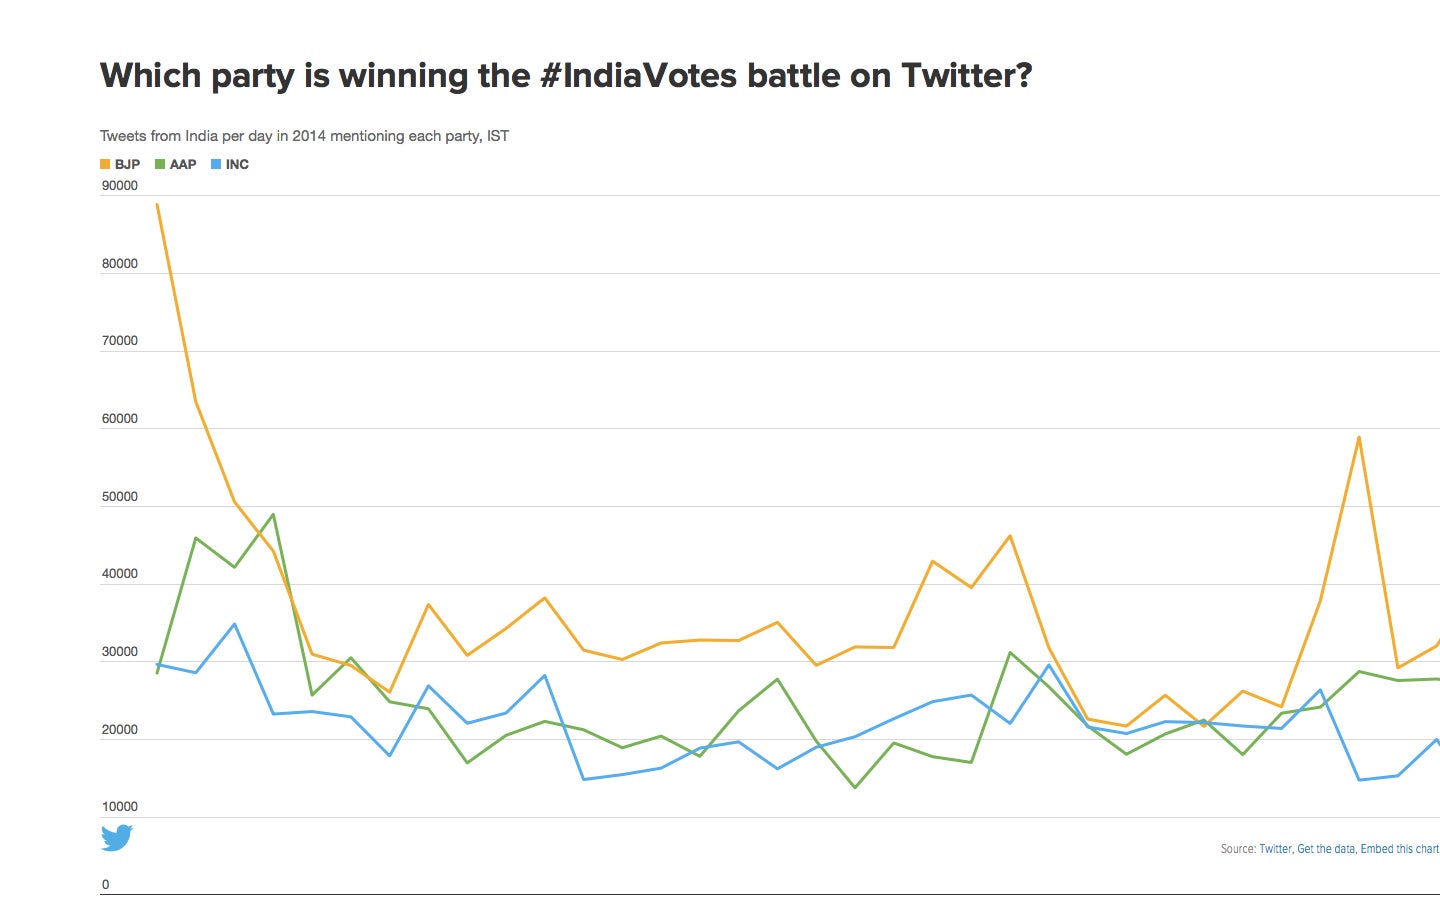Click the subtitle 'Tweets from India per day'
Image resolution: width=1440 pixels, height=900 pixels.
[304, 136]
